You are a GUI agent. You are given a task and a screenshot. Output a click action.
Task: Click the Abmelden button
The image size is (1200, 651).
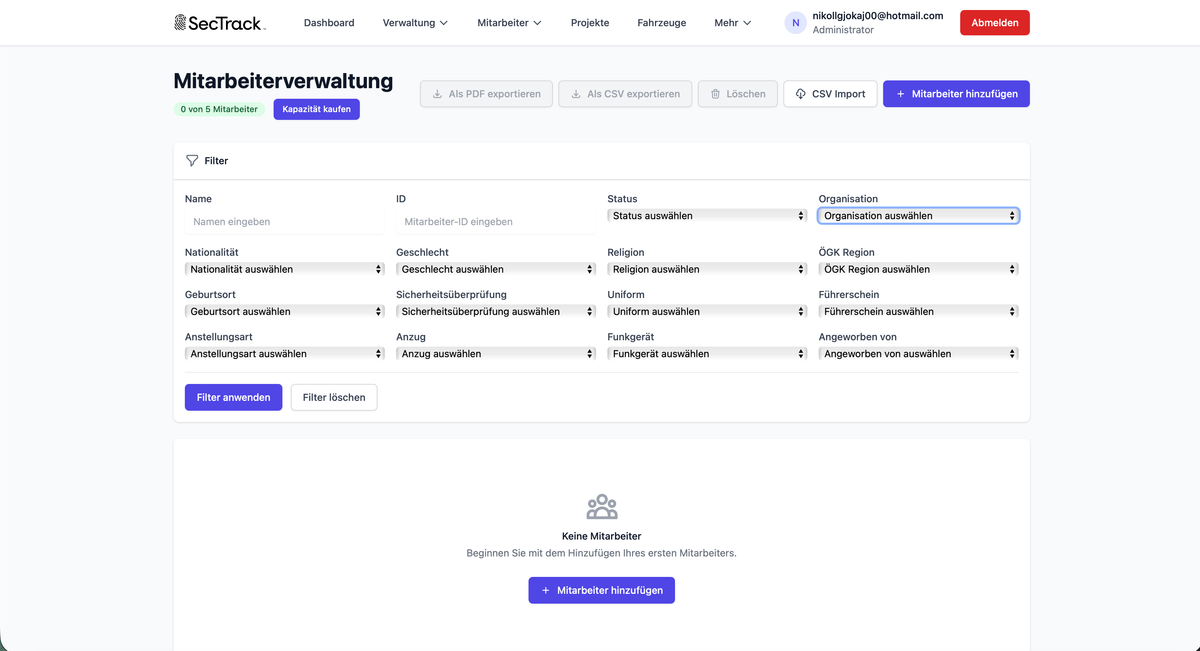click(994, 22)
